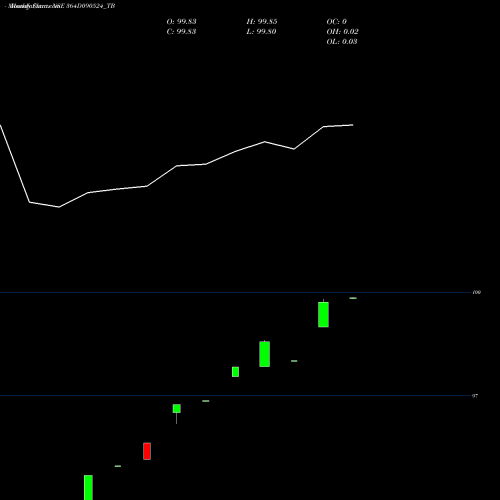The width and height of the screenshot is (500, 500).
Task: Click the OL: 0.03 reading
Action: click(342, 42)
